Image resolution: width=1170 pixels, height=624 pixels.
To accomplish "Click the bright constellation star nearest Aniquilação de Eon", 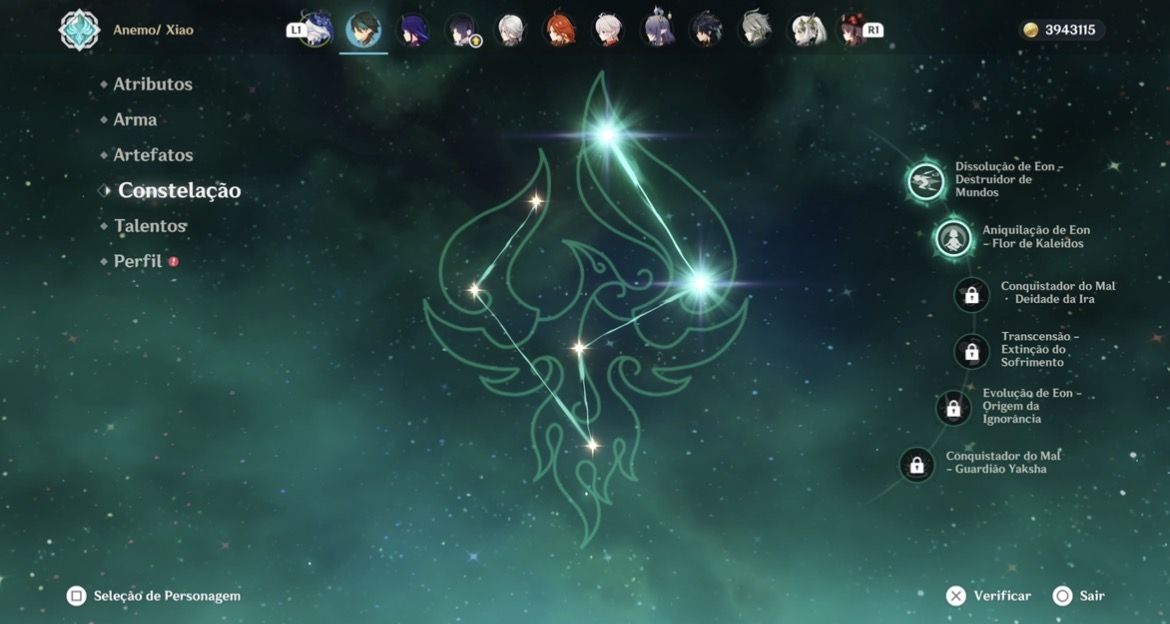I will [x=700, y=283].
